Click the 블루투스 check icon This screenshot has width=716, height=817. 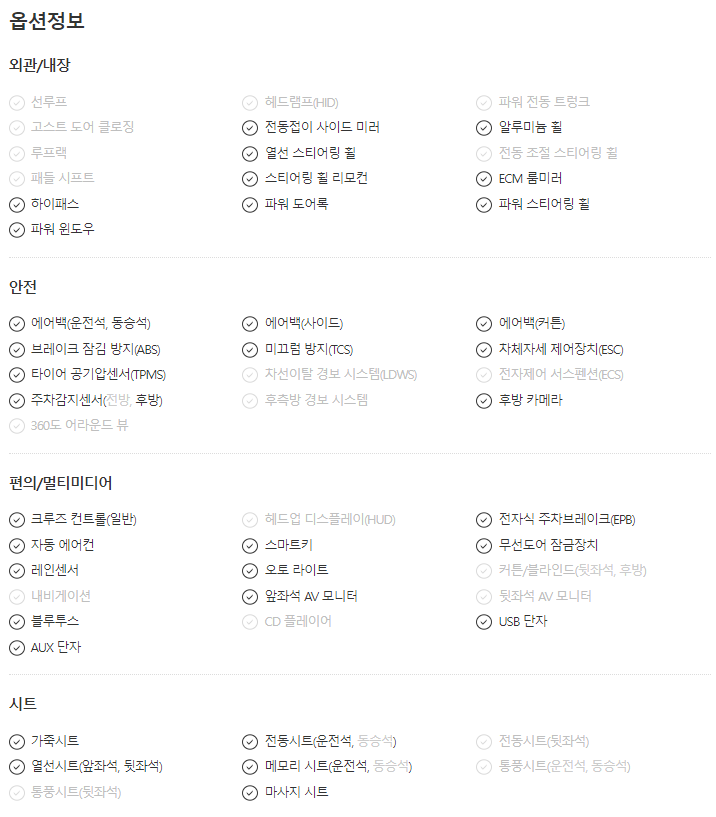click(x=17, y=622)
